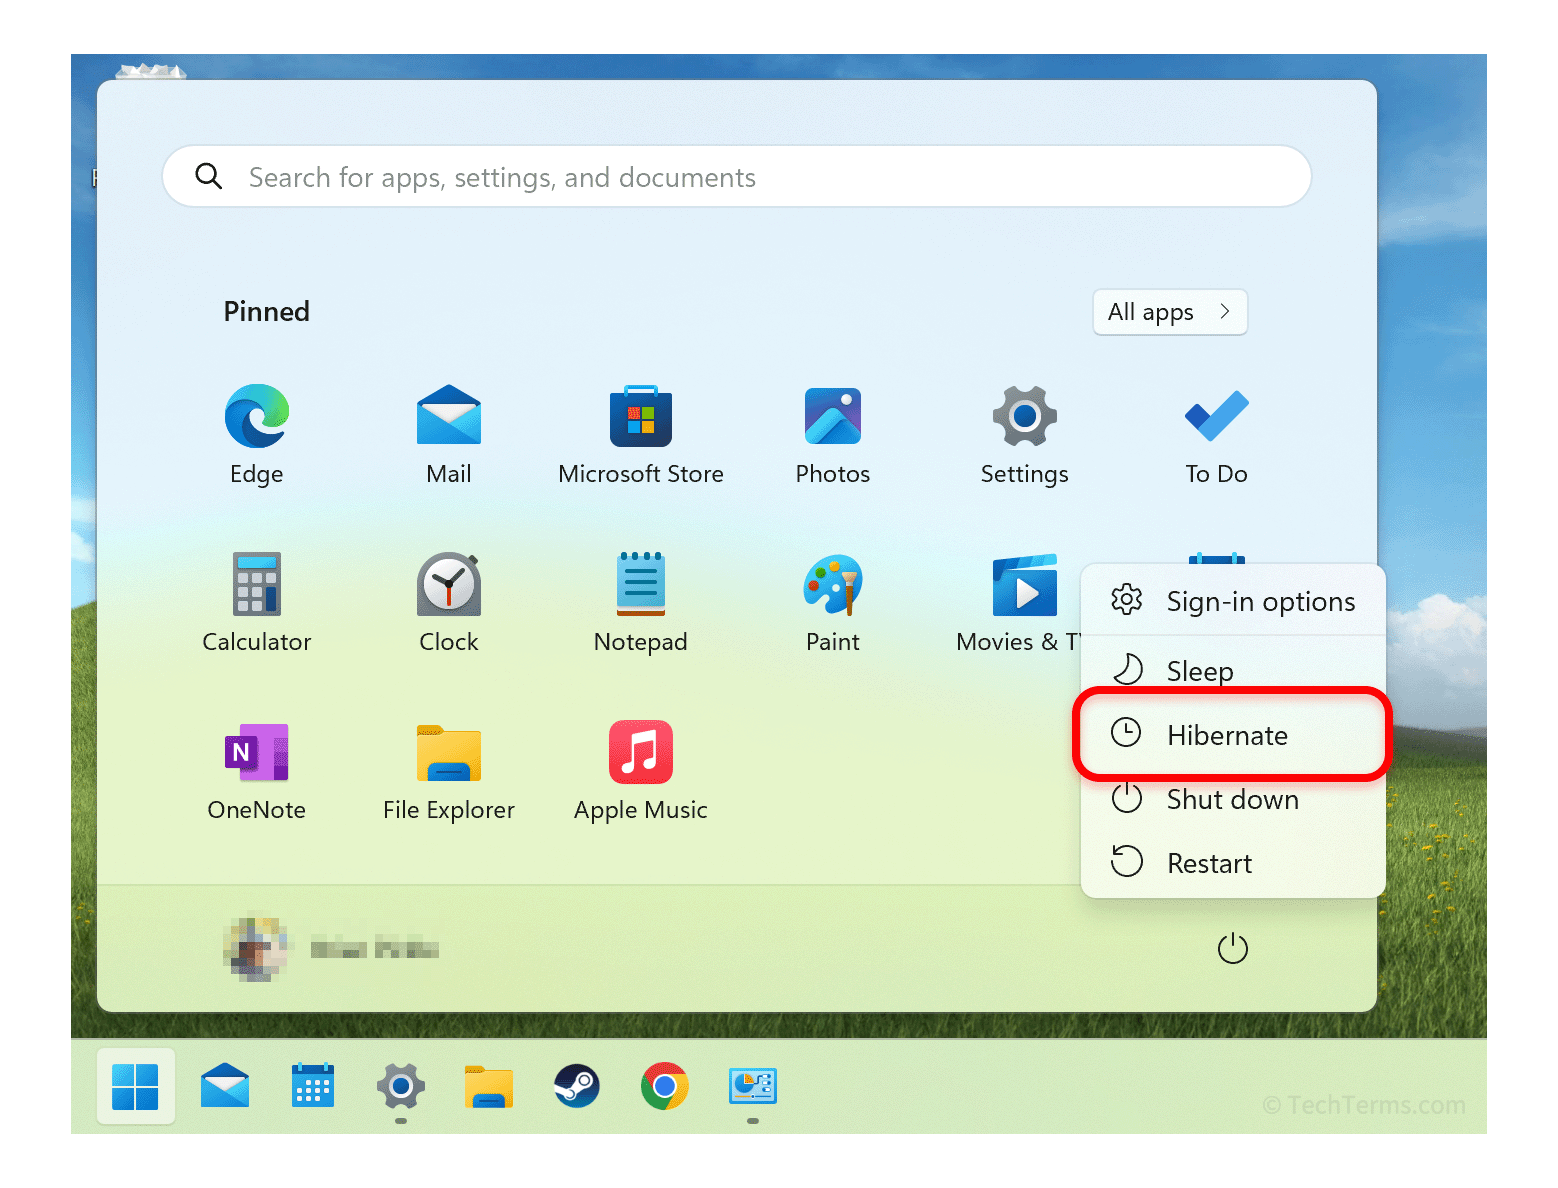Click the Windows Start button on taskbar

coord(136,1087)
